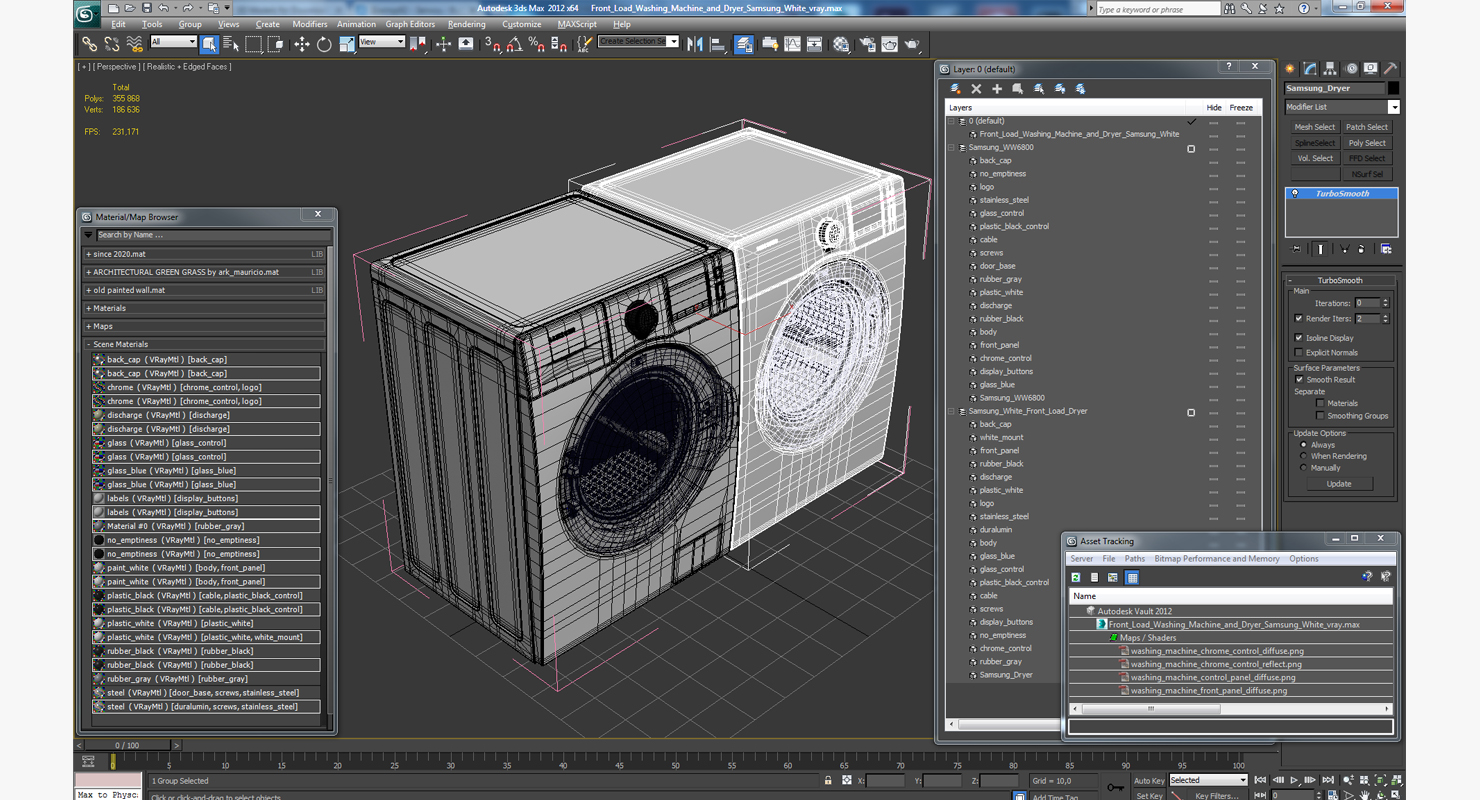Open the Utilities hammer panel tab
This screenshot has height=800, width=1480.
pyautogui.click(x=1390, y=69)
